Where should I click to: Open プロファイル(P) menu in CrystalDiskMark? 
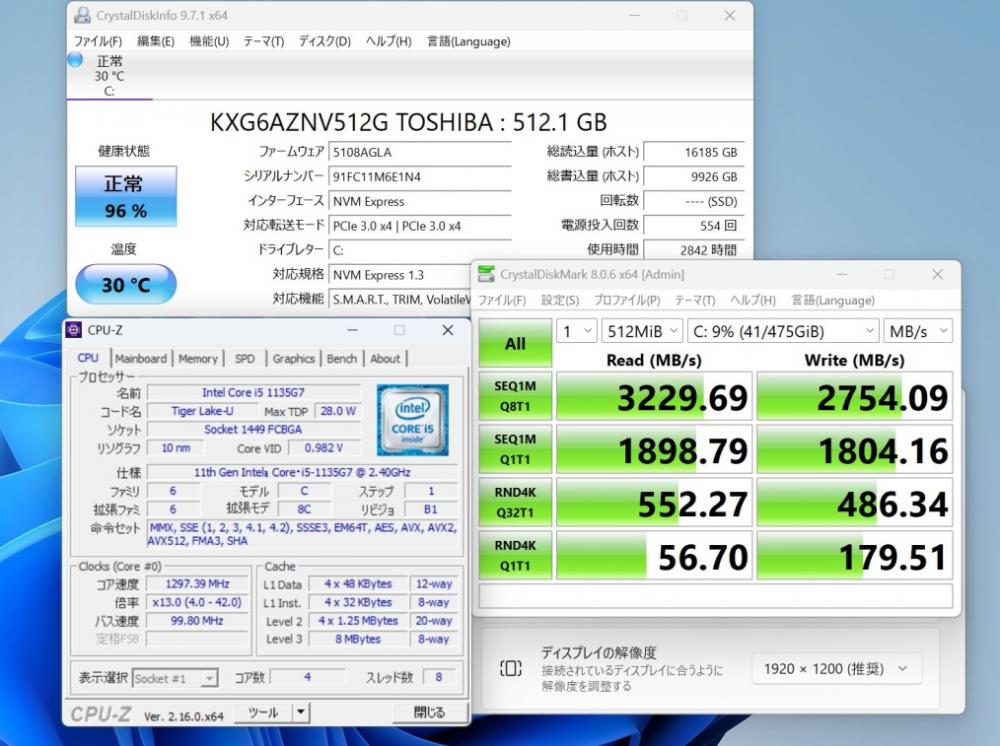click(627, 300)
